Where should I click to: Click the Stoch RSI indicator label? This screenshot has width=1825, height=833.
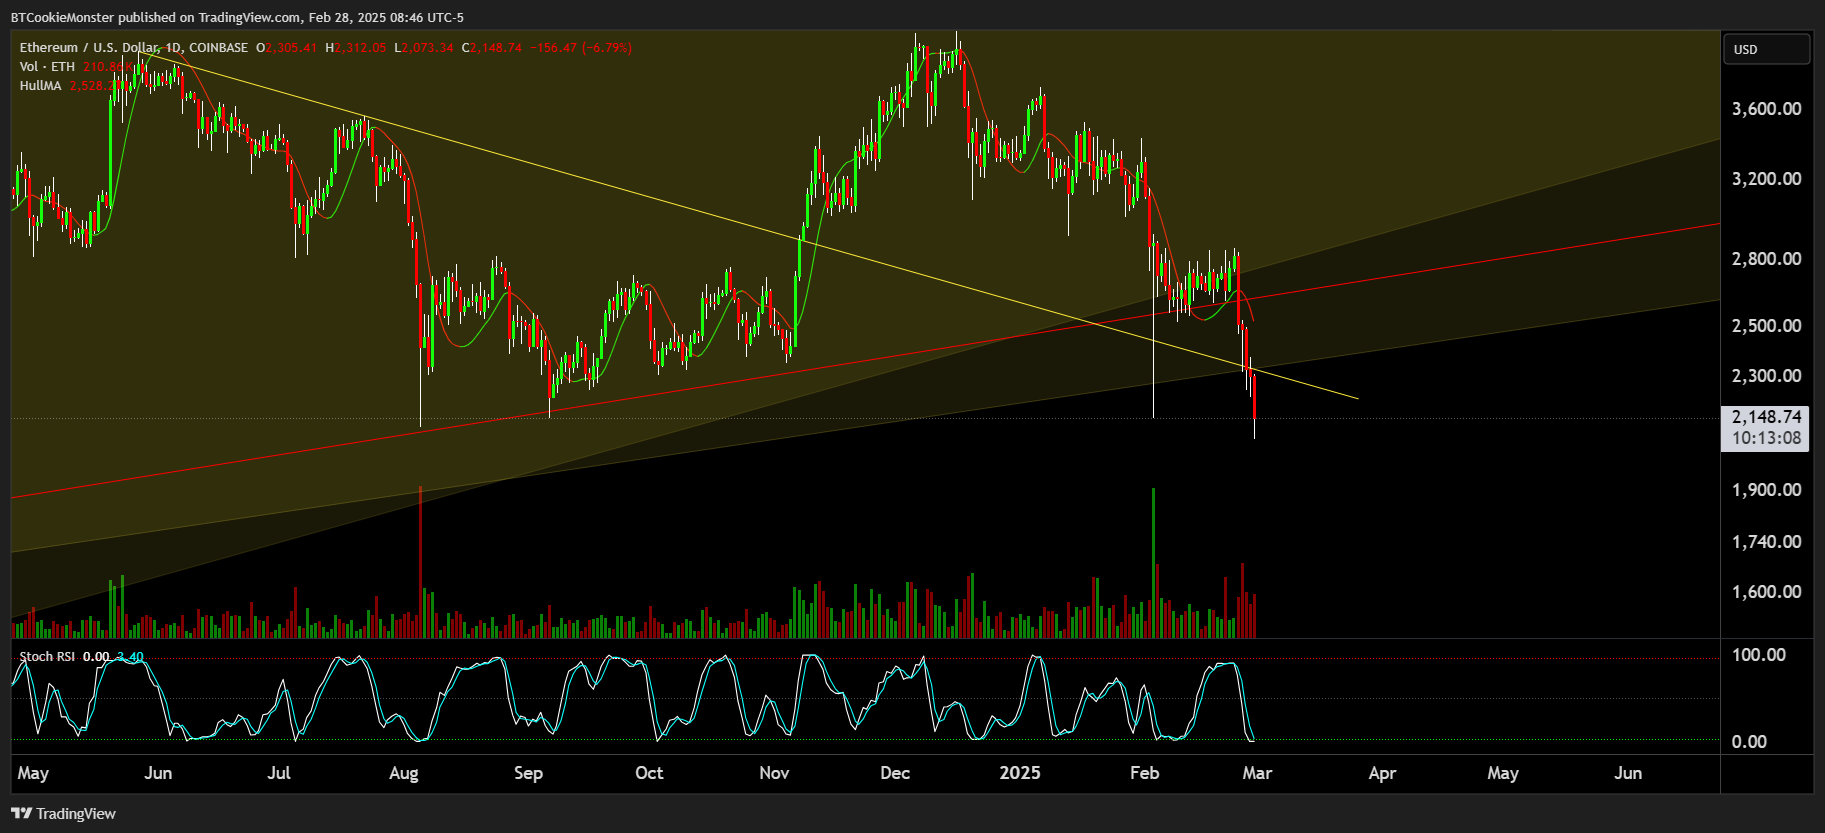pyautogui.click(x=47, y=657)
